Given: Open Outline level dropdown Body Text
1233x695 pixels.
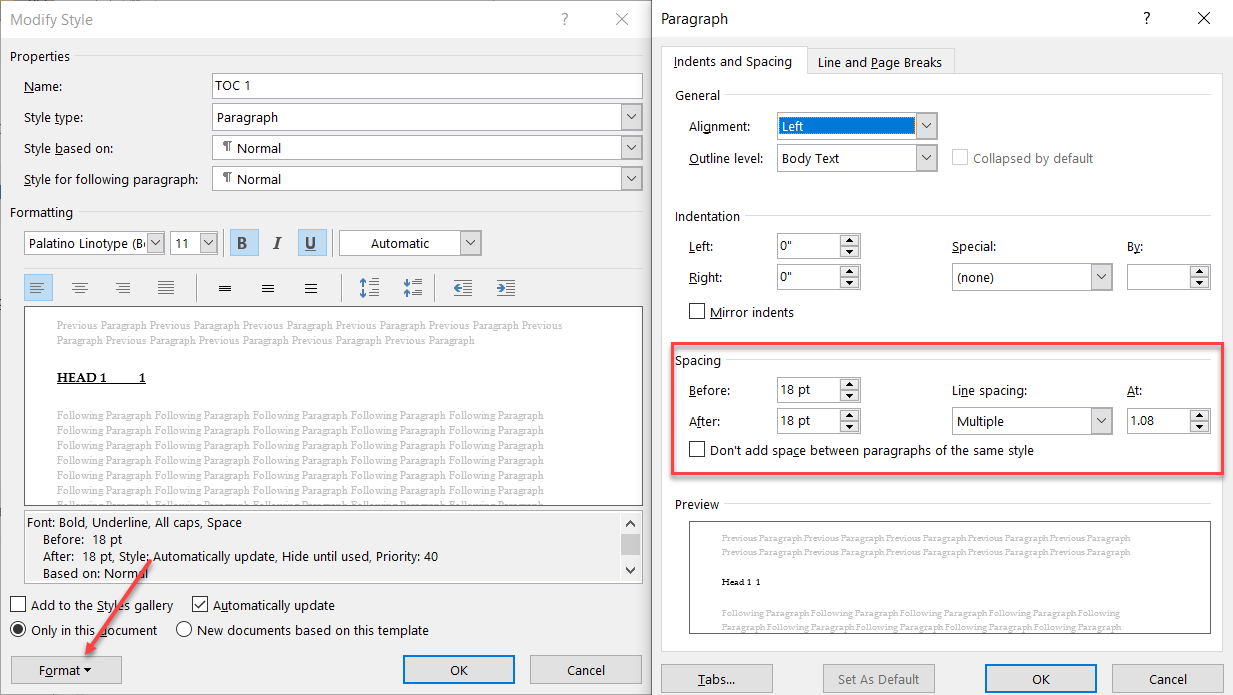Looking at the screenshot, I should (927, 158).
